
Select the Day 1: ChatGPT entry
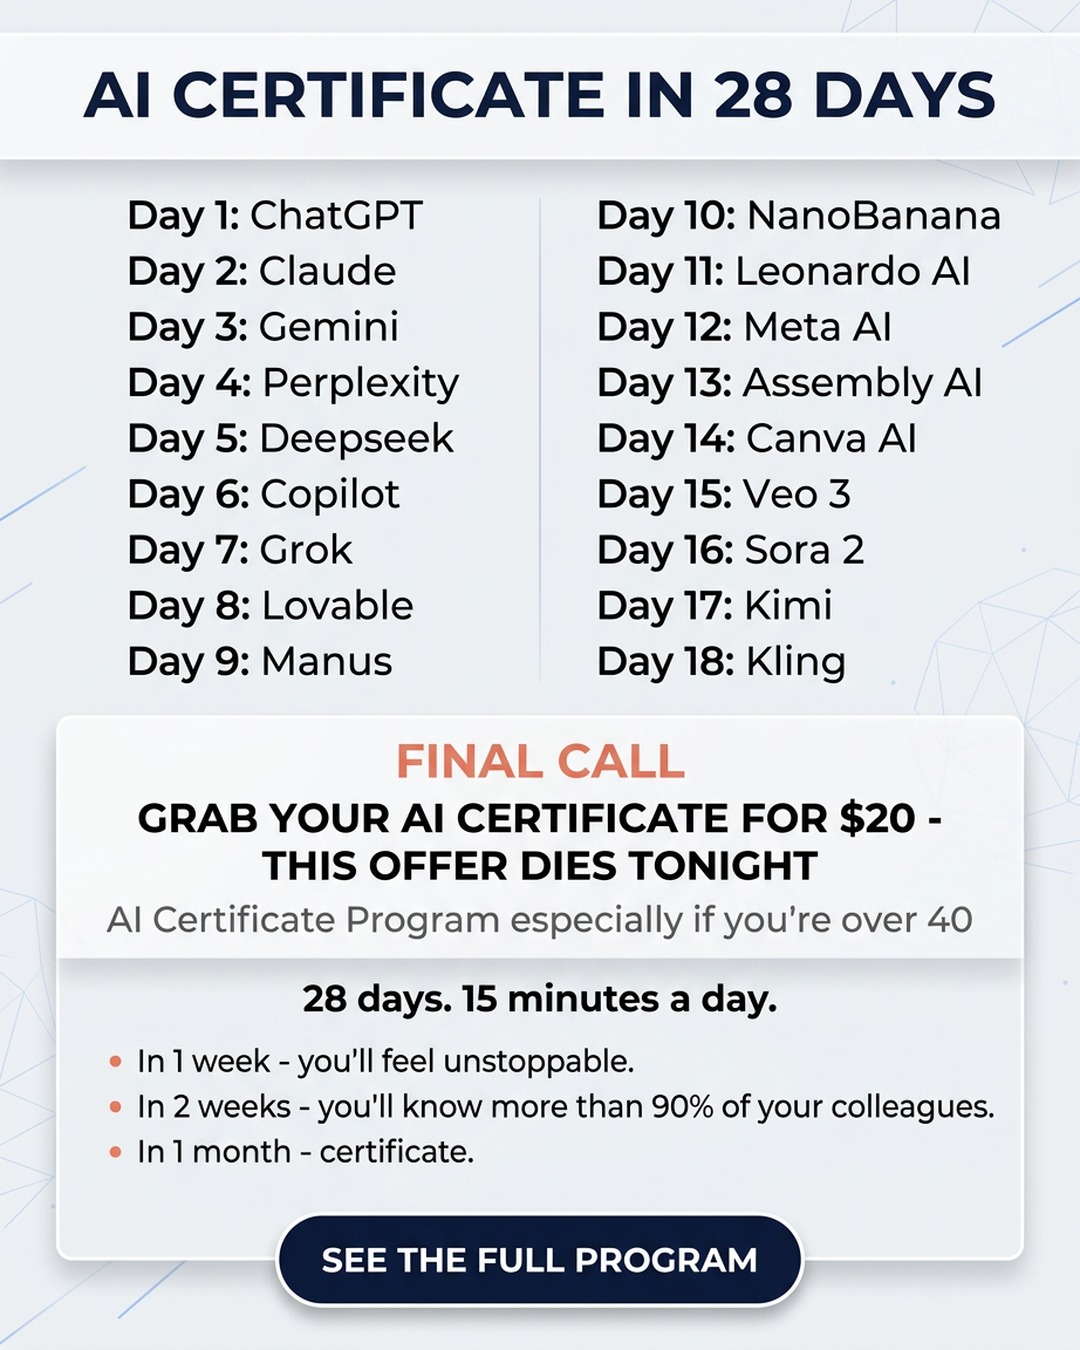[x=276, y=216]
